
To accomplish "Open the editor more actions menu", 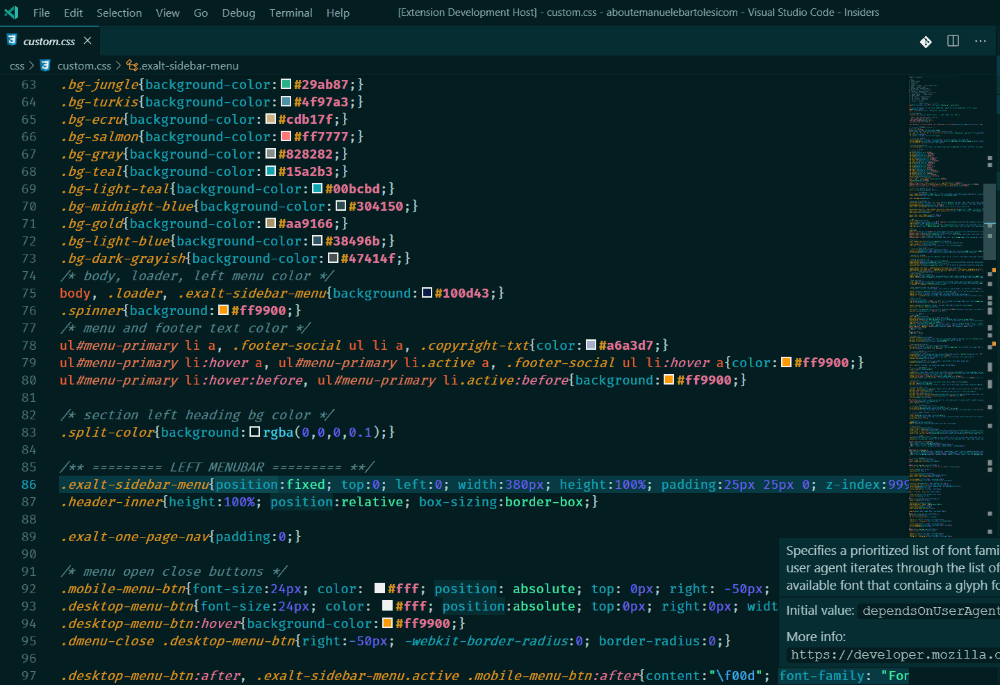I will tap(980, 41).
